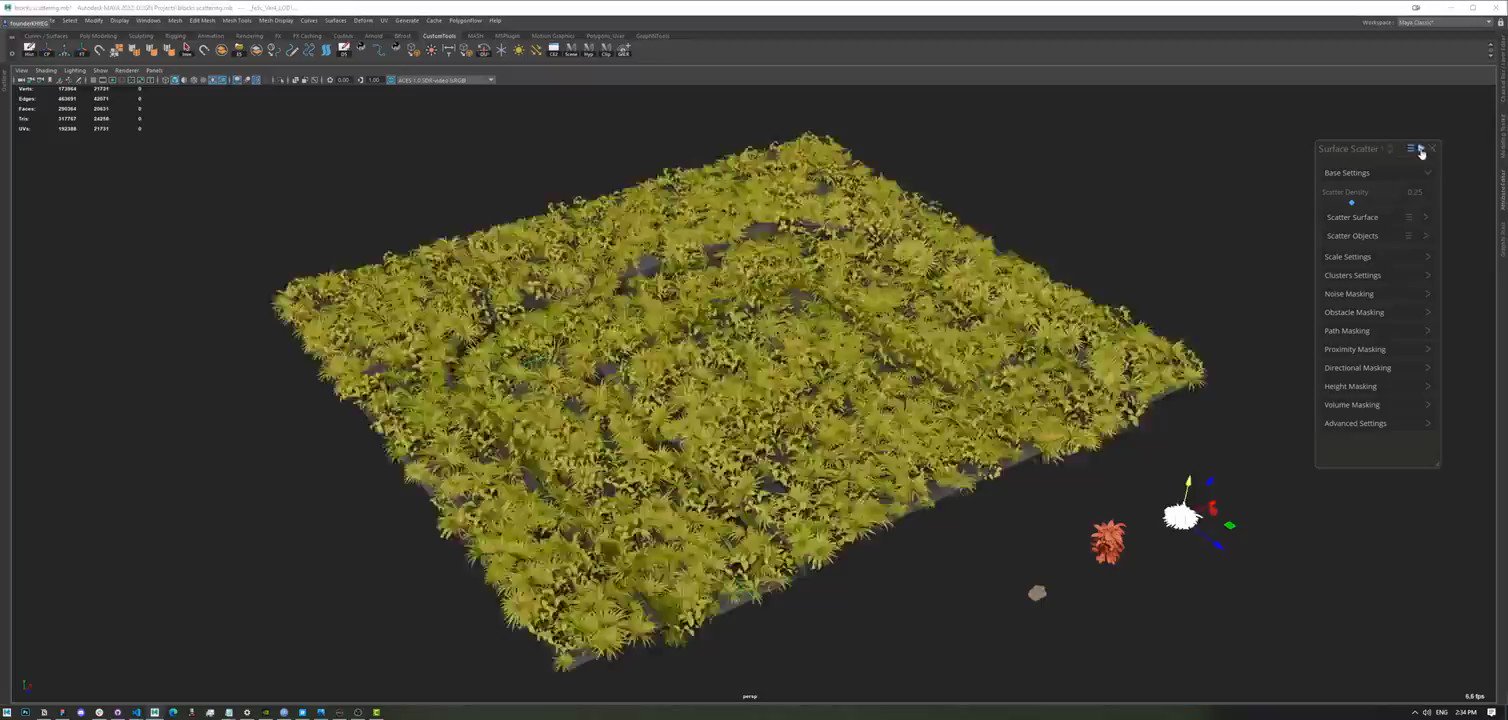Select the wireframe shading icon in panel toolbar
The height and width of the screenshot is (720, 1508).
pos(166,80)
